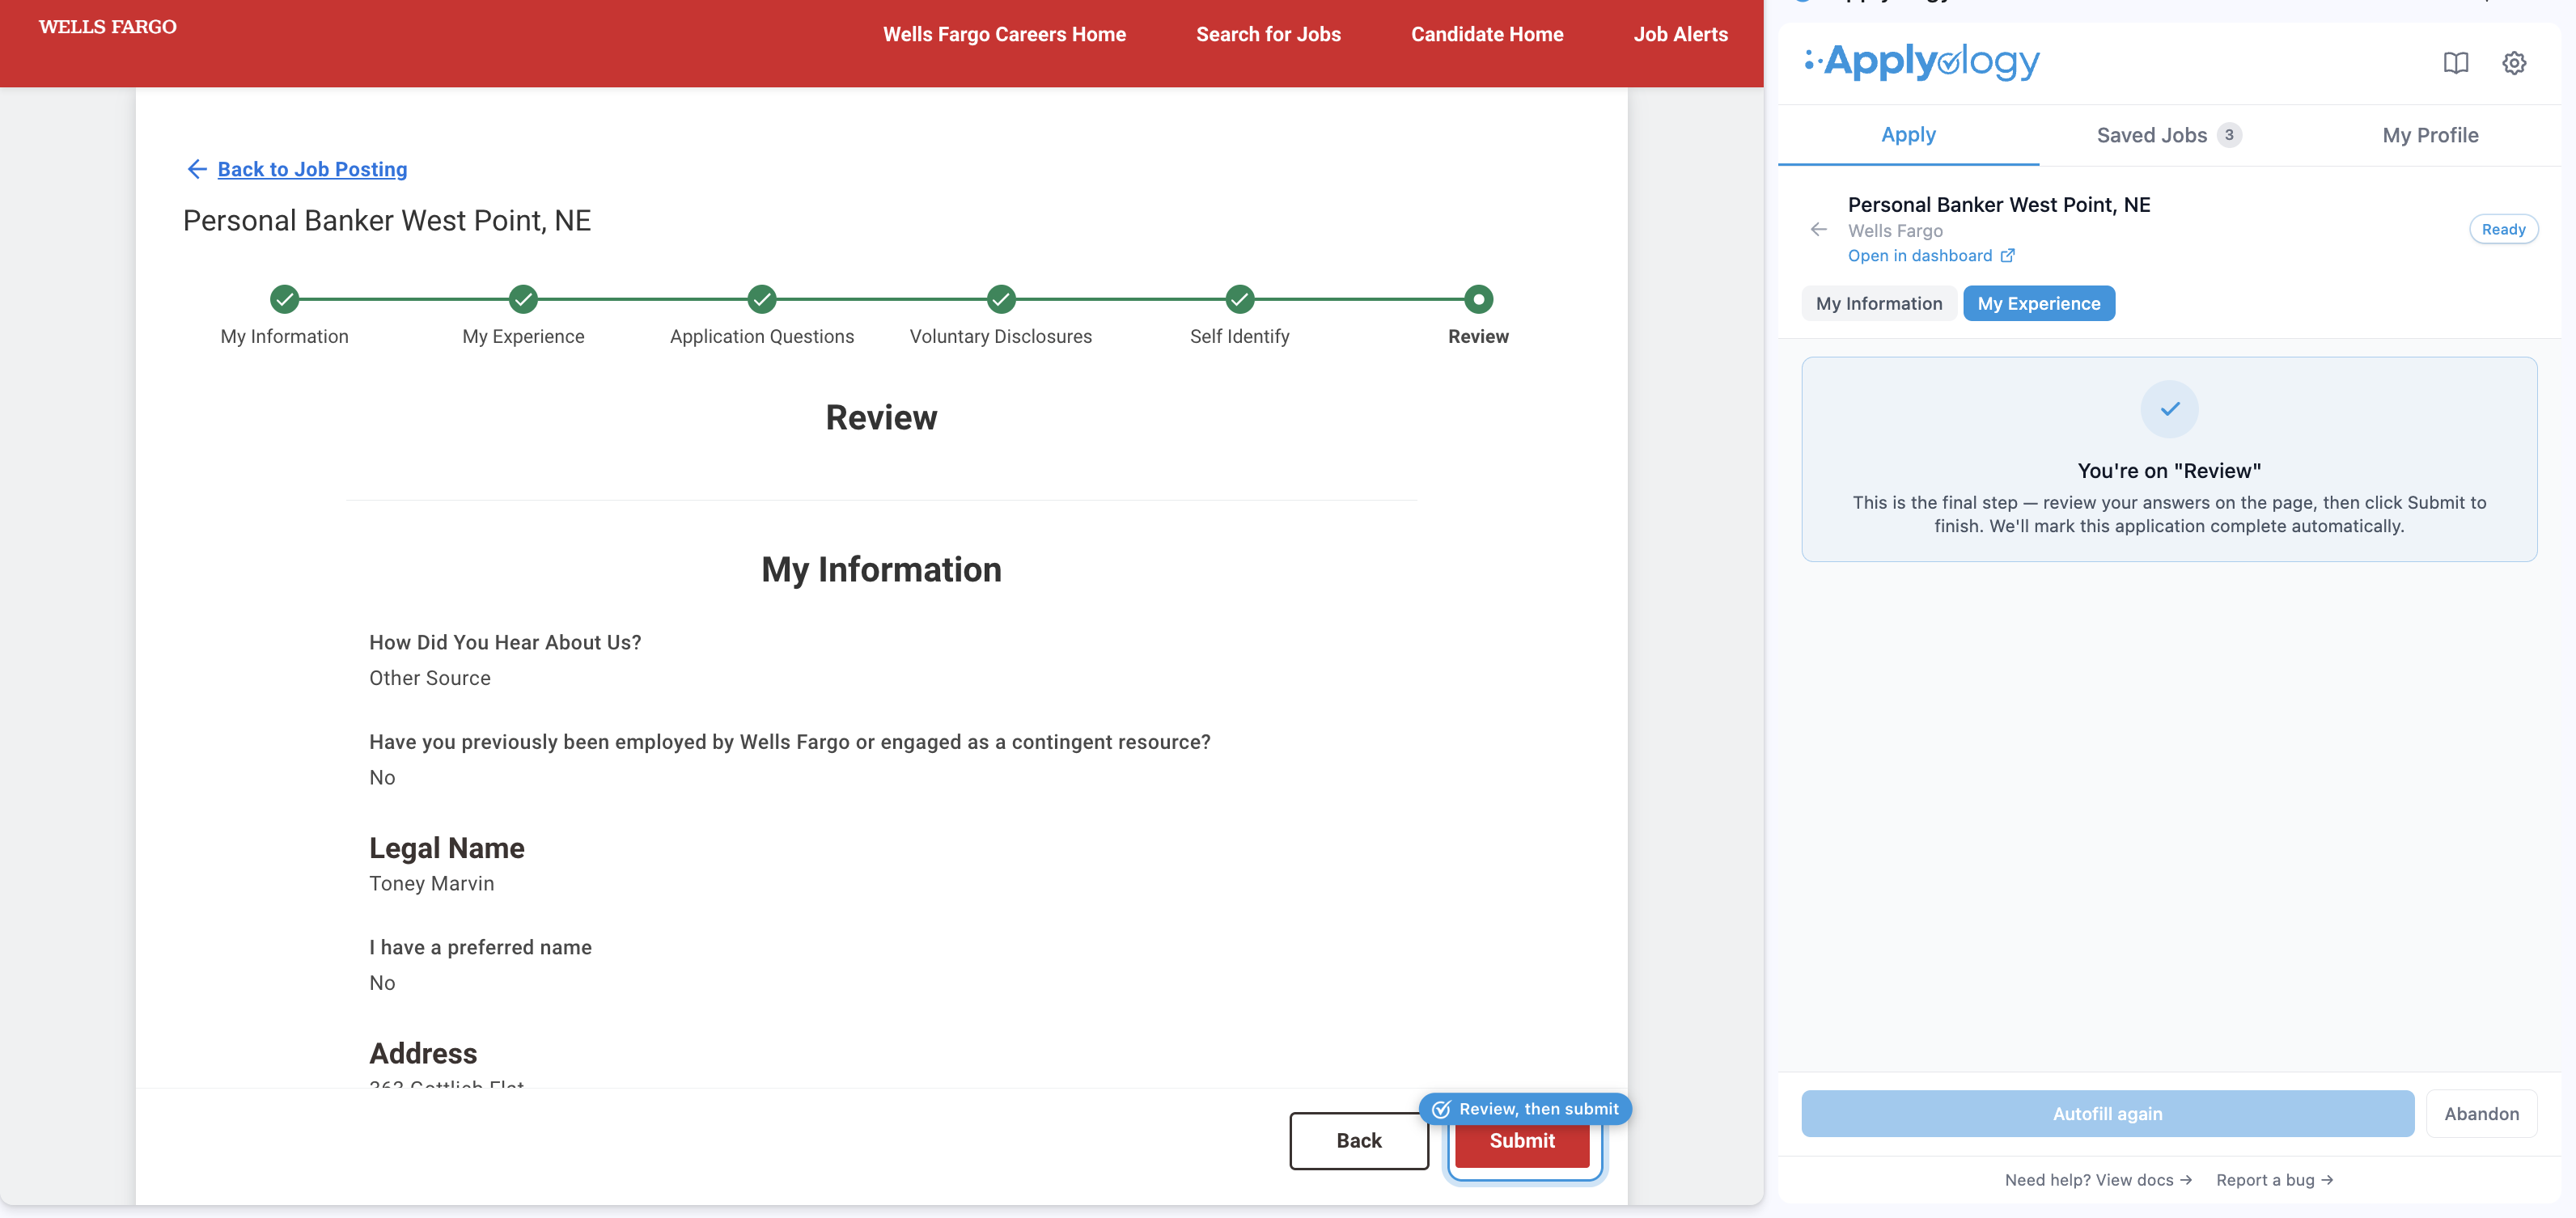Image resolution: width=2576 pixels, height=1218 pixels.
Task: Select the Review step circle
Action: [1478, 299]
